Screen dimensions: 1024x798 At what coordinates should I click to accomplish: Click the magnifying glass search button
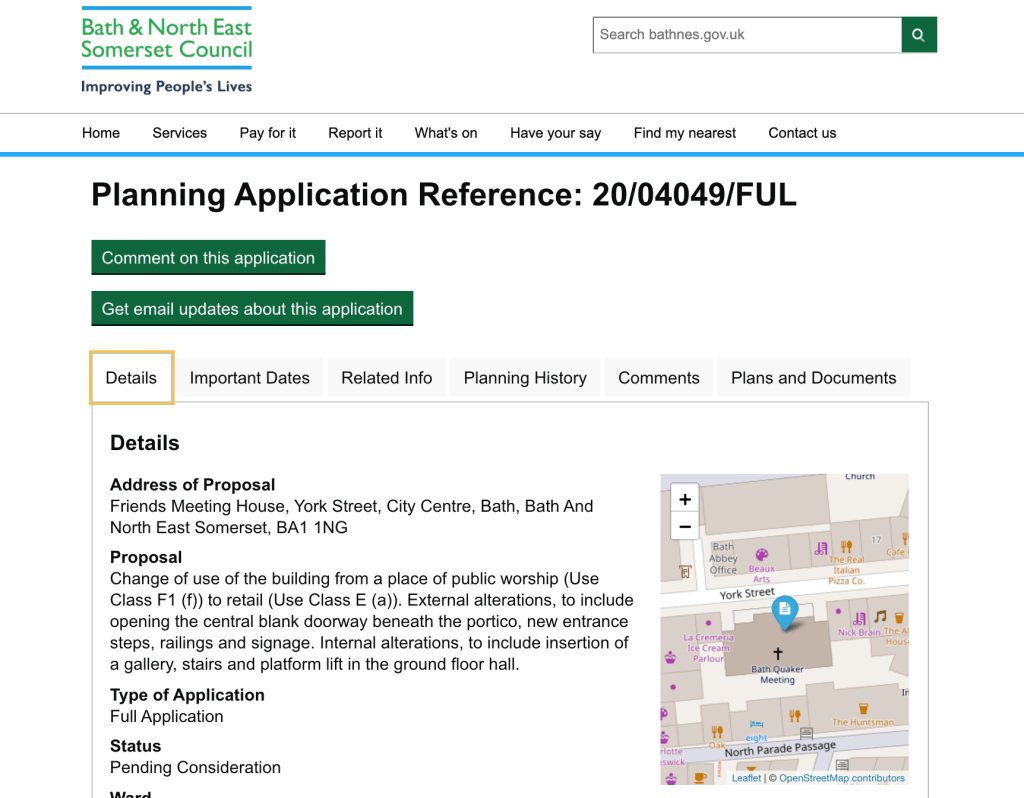tap(919, 35)
